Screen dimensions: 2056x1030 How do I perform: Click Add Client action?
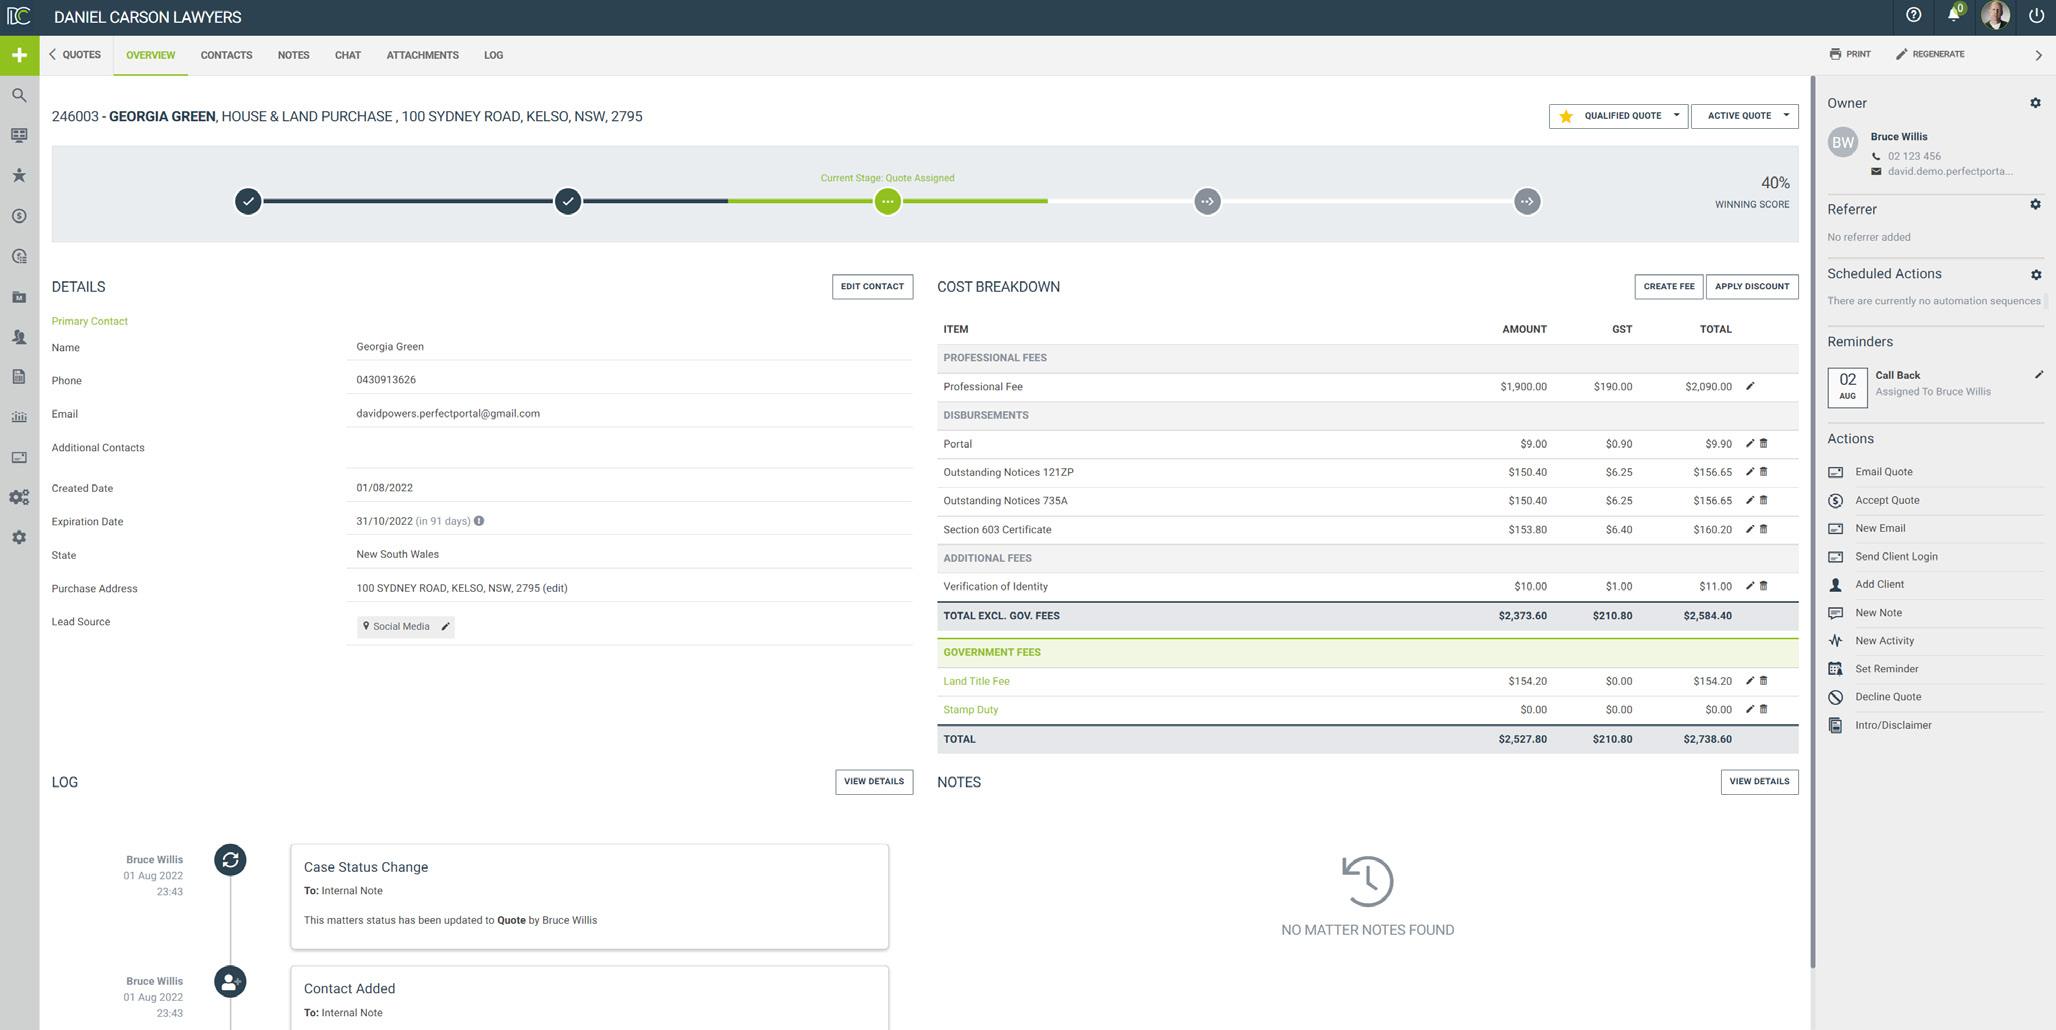1879,584
